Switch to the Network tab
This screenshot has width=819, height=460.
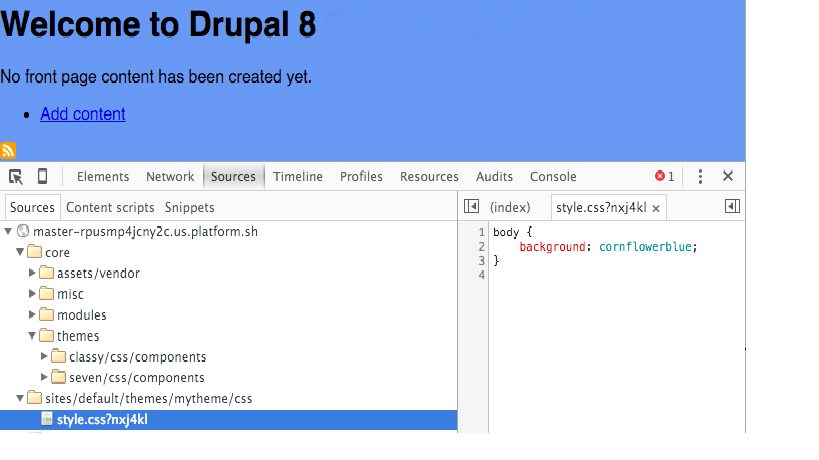[x=170, y=177]
